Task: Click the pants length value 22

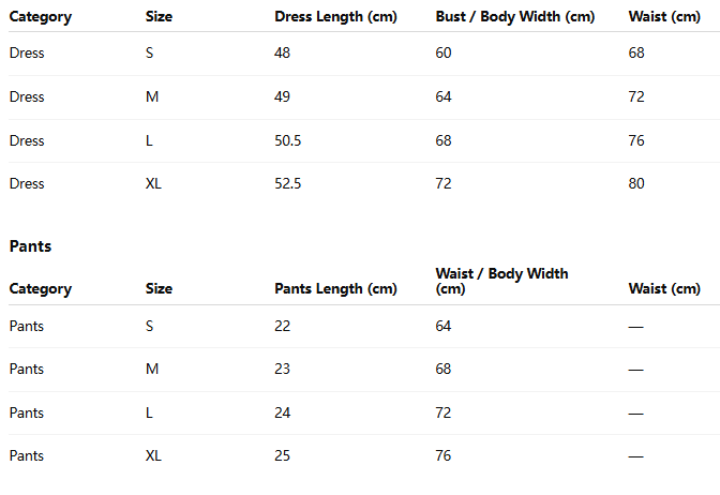Action: point(282,326)
